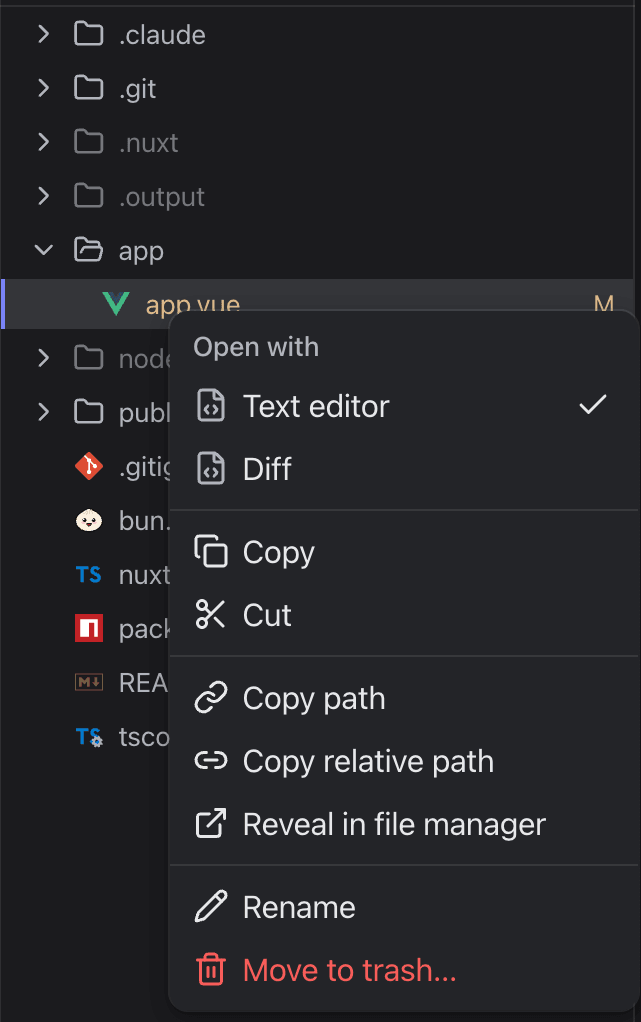Click the node folder icon
The width and height of the screenshot is (641, 1022).
(89, 358)
